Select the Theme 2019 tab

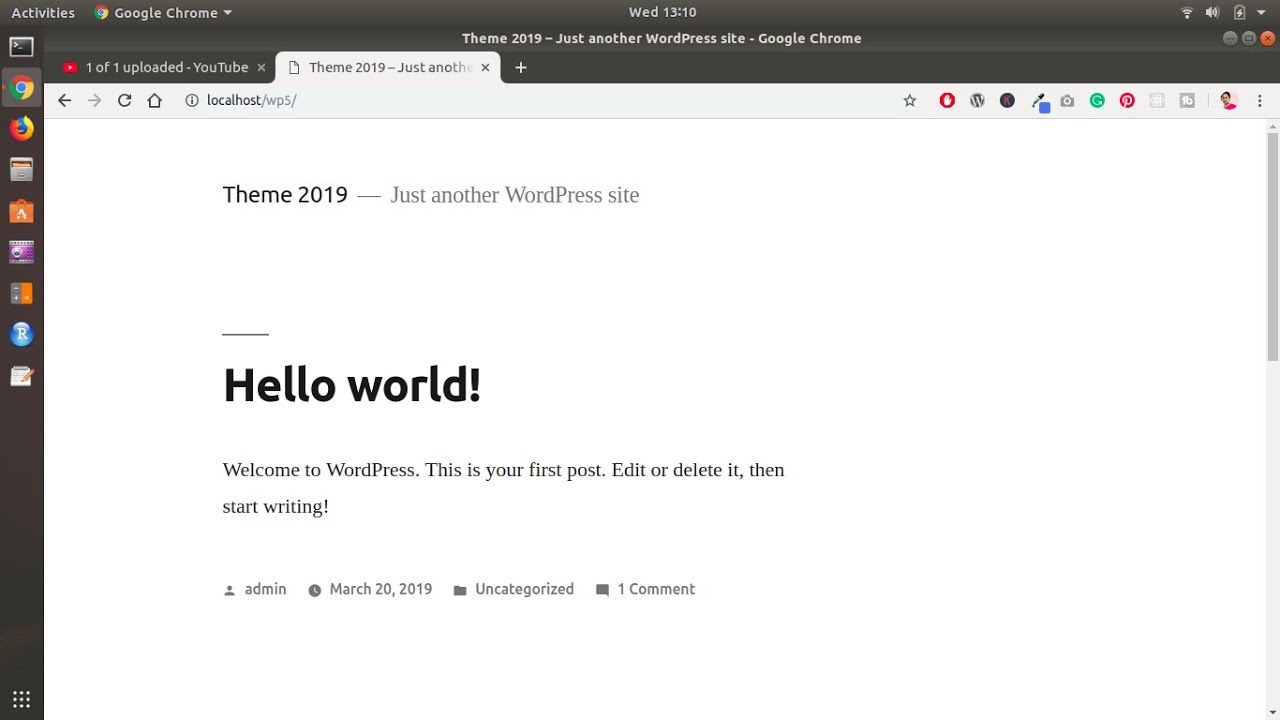coord(387,67)
